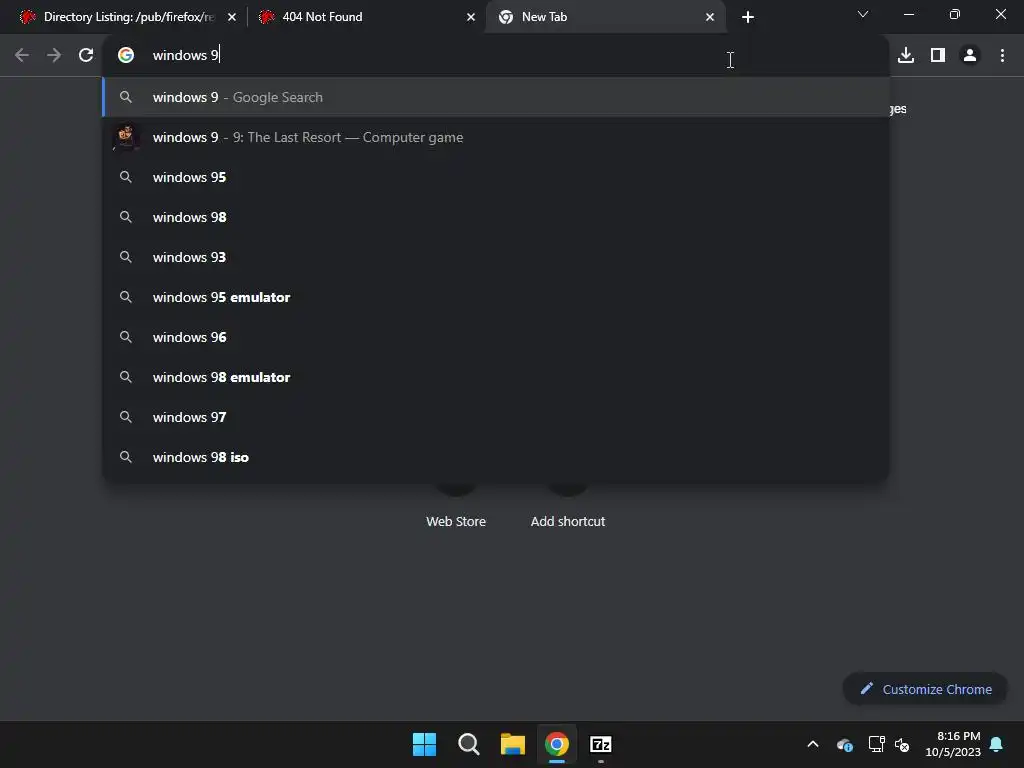Click the muted volume tray icon
Screen dimensions: 1024x768
pos(902,744)
